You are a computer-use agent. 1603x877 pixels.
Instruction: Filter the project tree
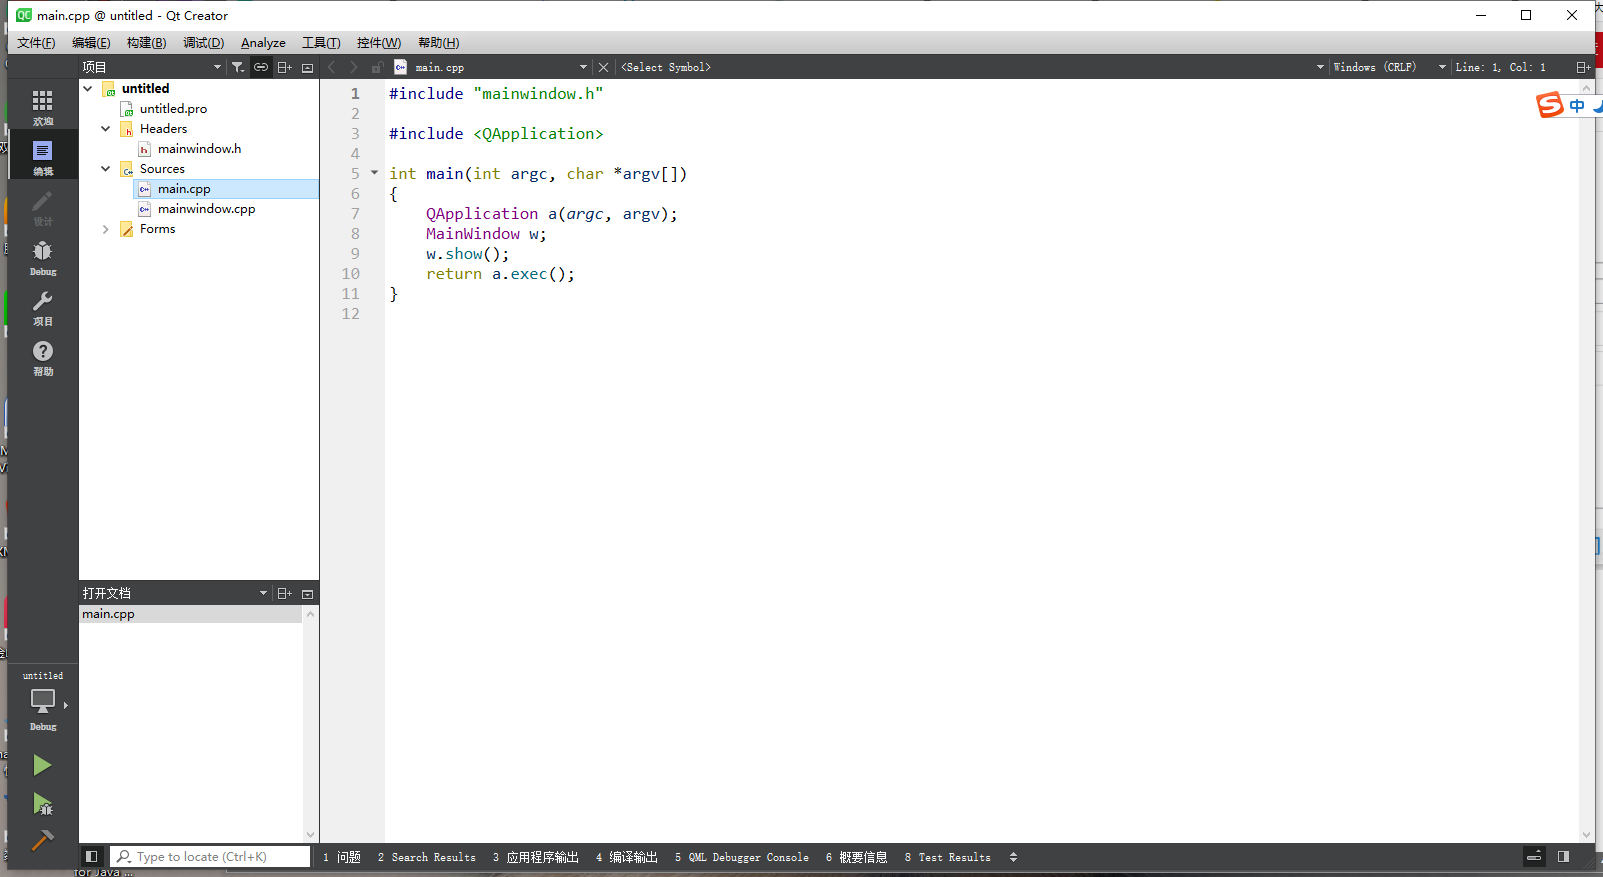click(237, 67)
